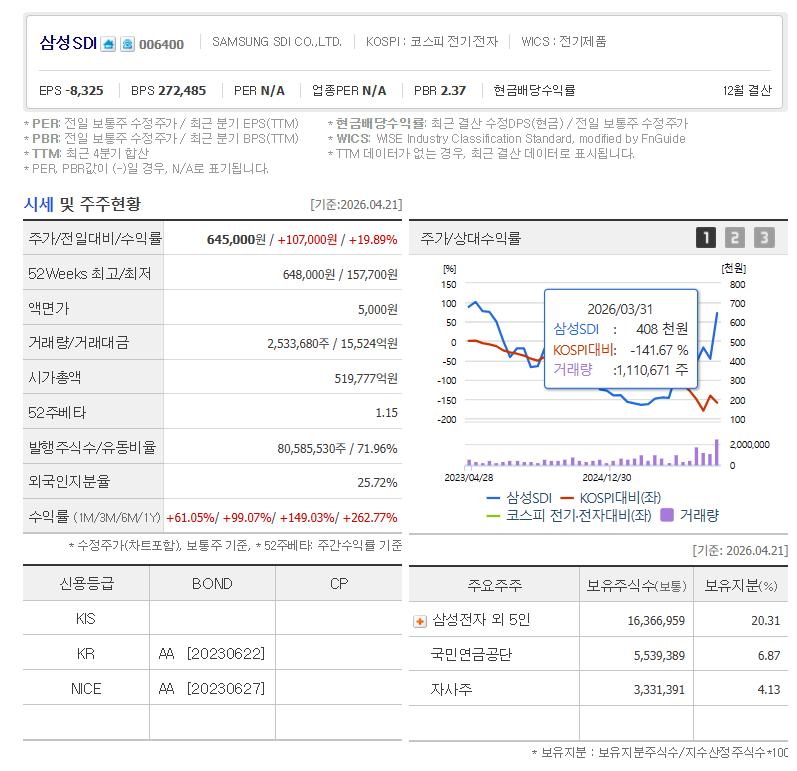The image size is (797, 771).
Task: Select the 삼성SDI company name heading
Action: click(x=68, y=43)
